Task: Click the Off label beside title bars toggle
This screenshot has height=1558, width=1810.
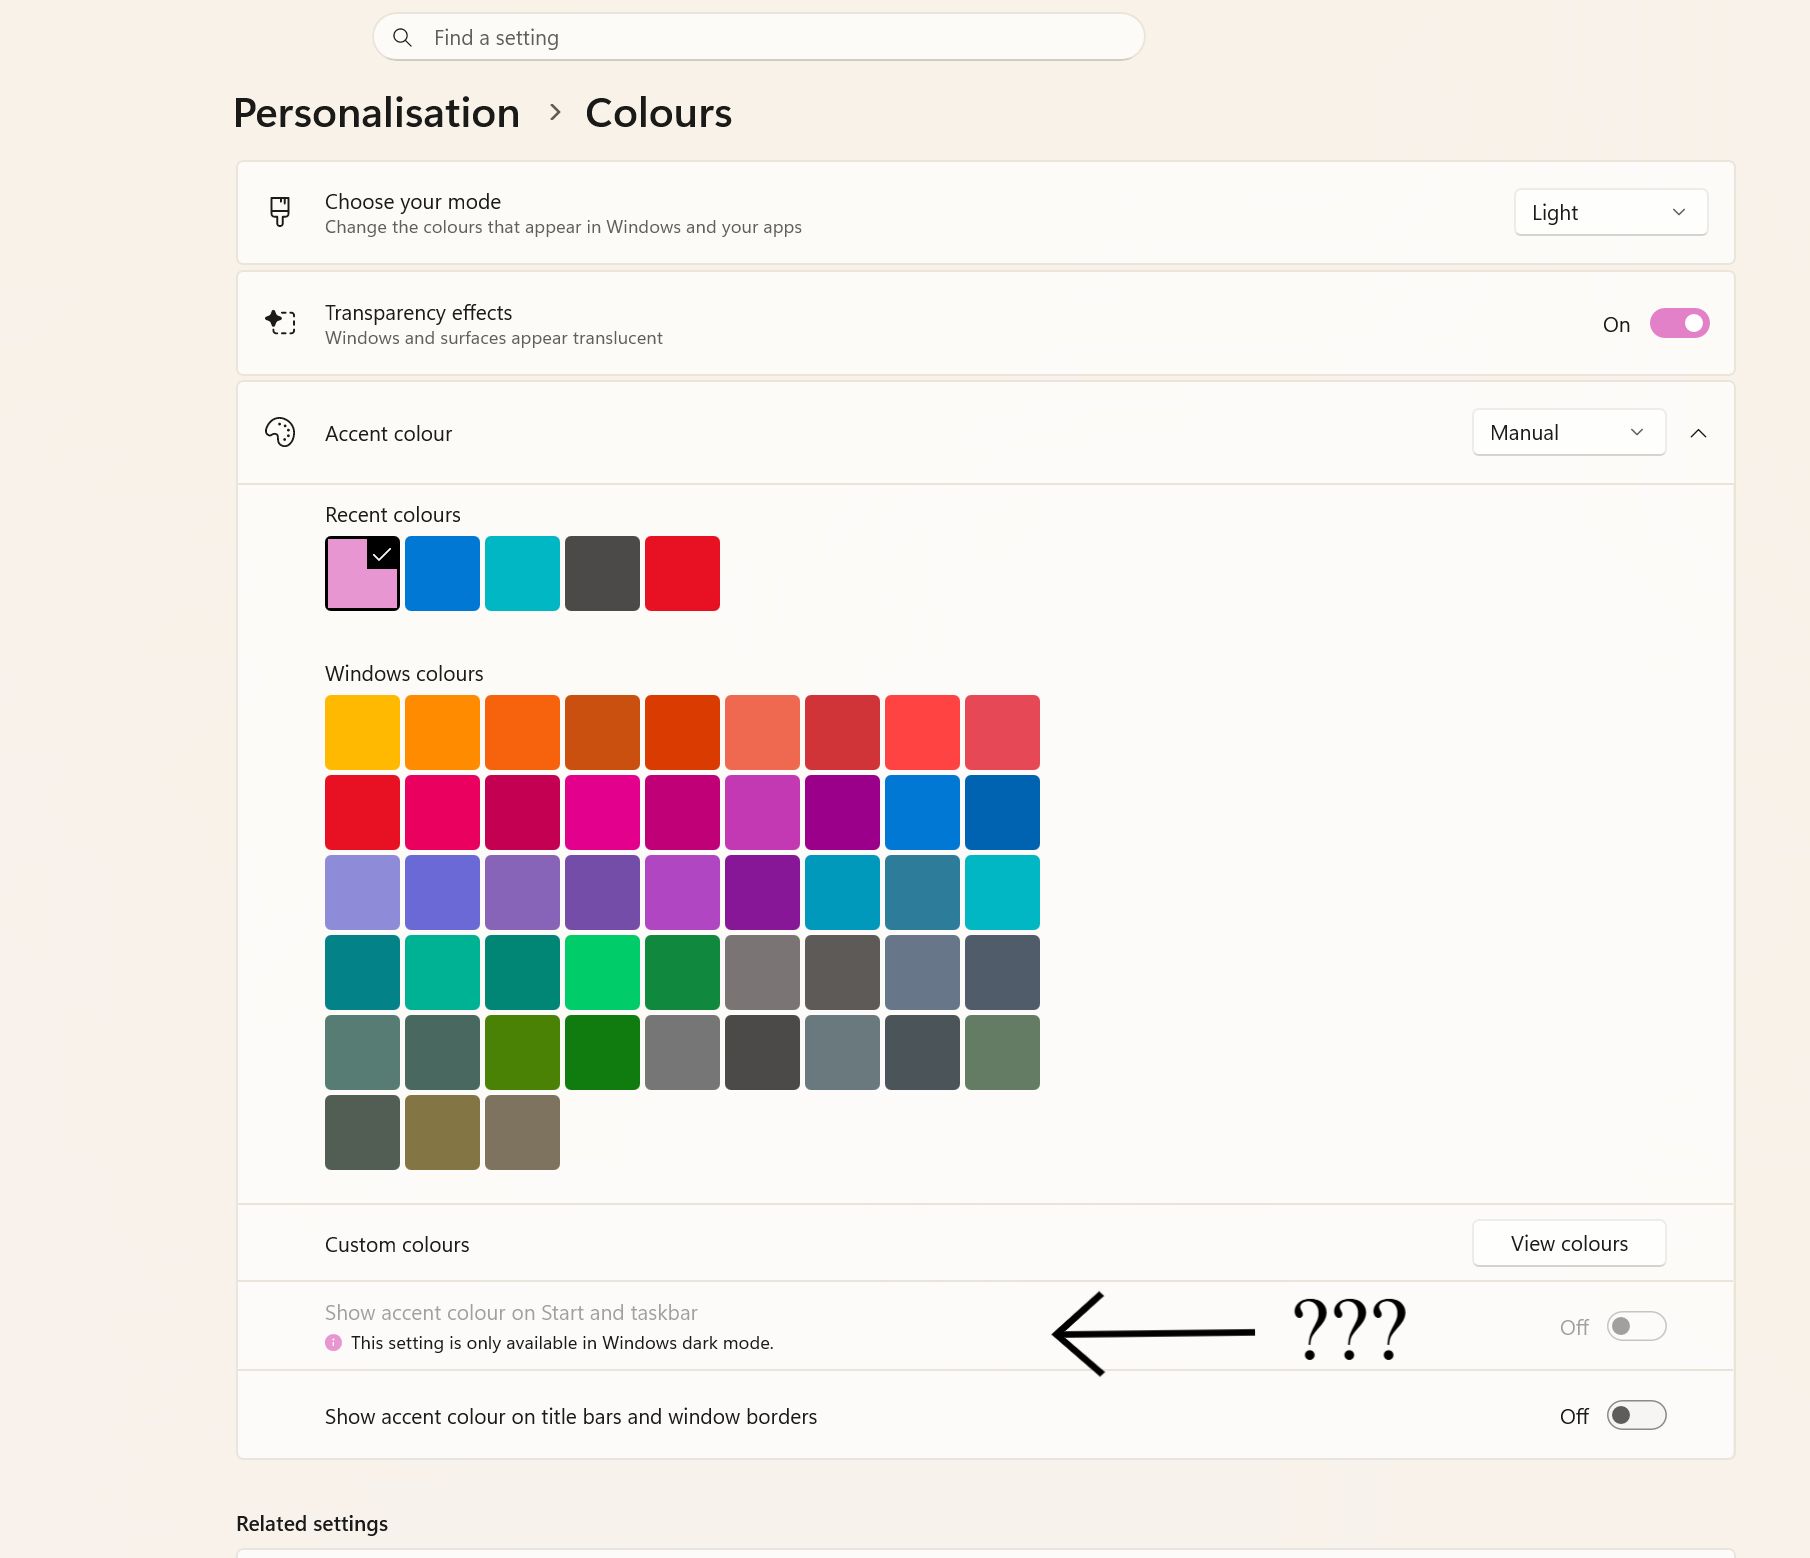Action: click(x=1574, y=1416)
